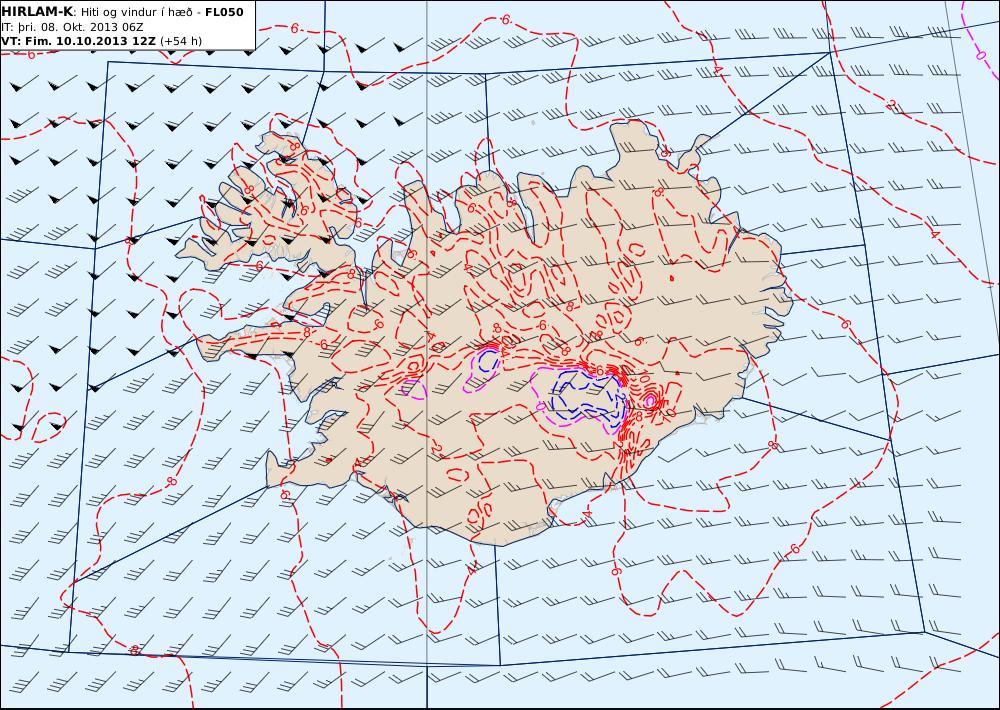
Task: Select the '(+54 h)' forecast offset text
Action: tap(181, 41)
